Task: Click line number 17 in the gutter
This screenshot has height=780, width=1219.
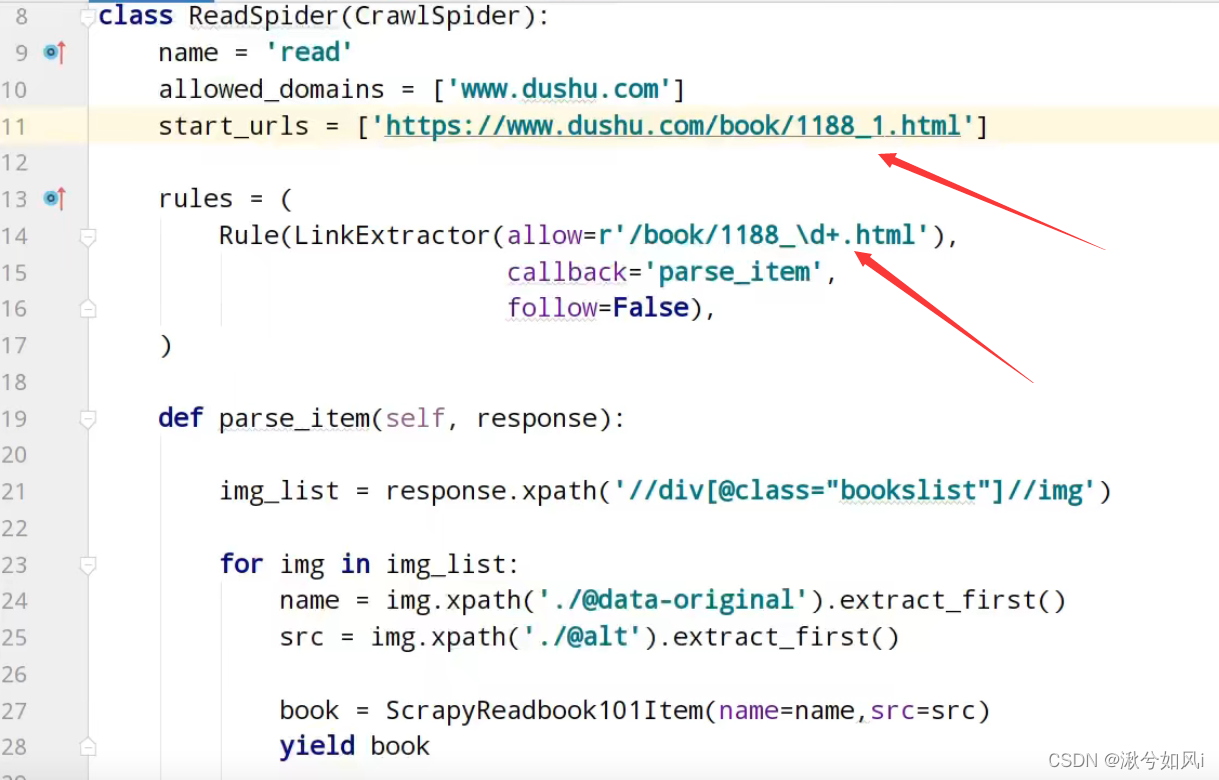Action: click(14, 346)
